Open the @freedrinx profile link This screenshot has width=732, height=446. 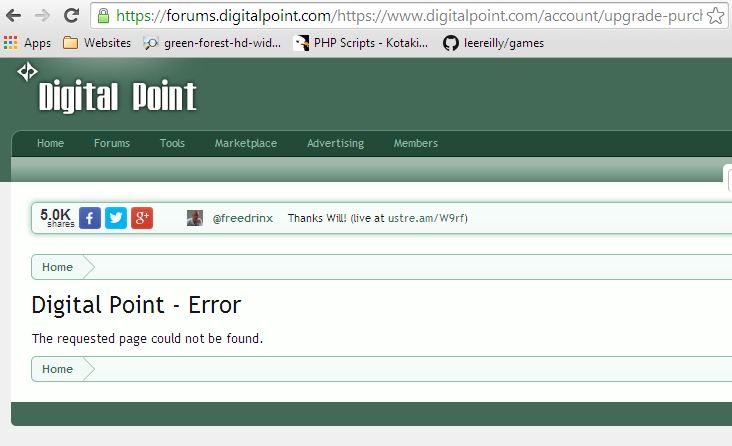pos(243,218)
